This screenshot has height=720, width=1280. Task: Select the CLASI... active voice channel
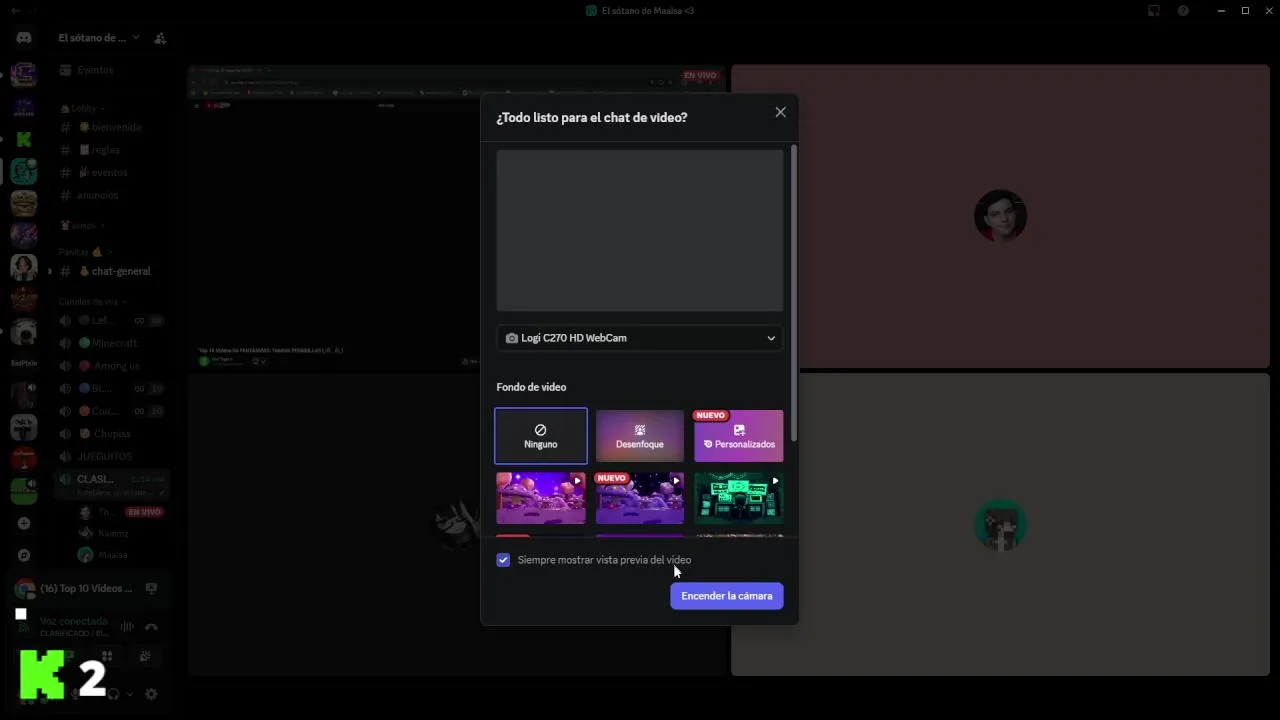[x=112, y=484]
